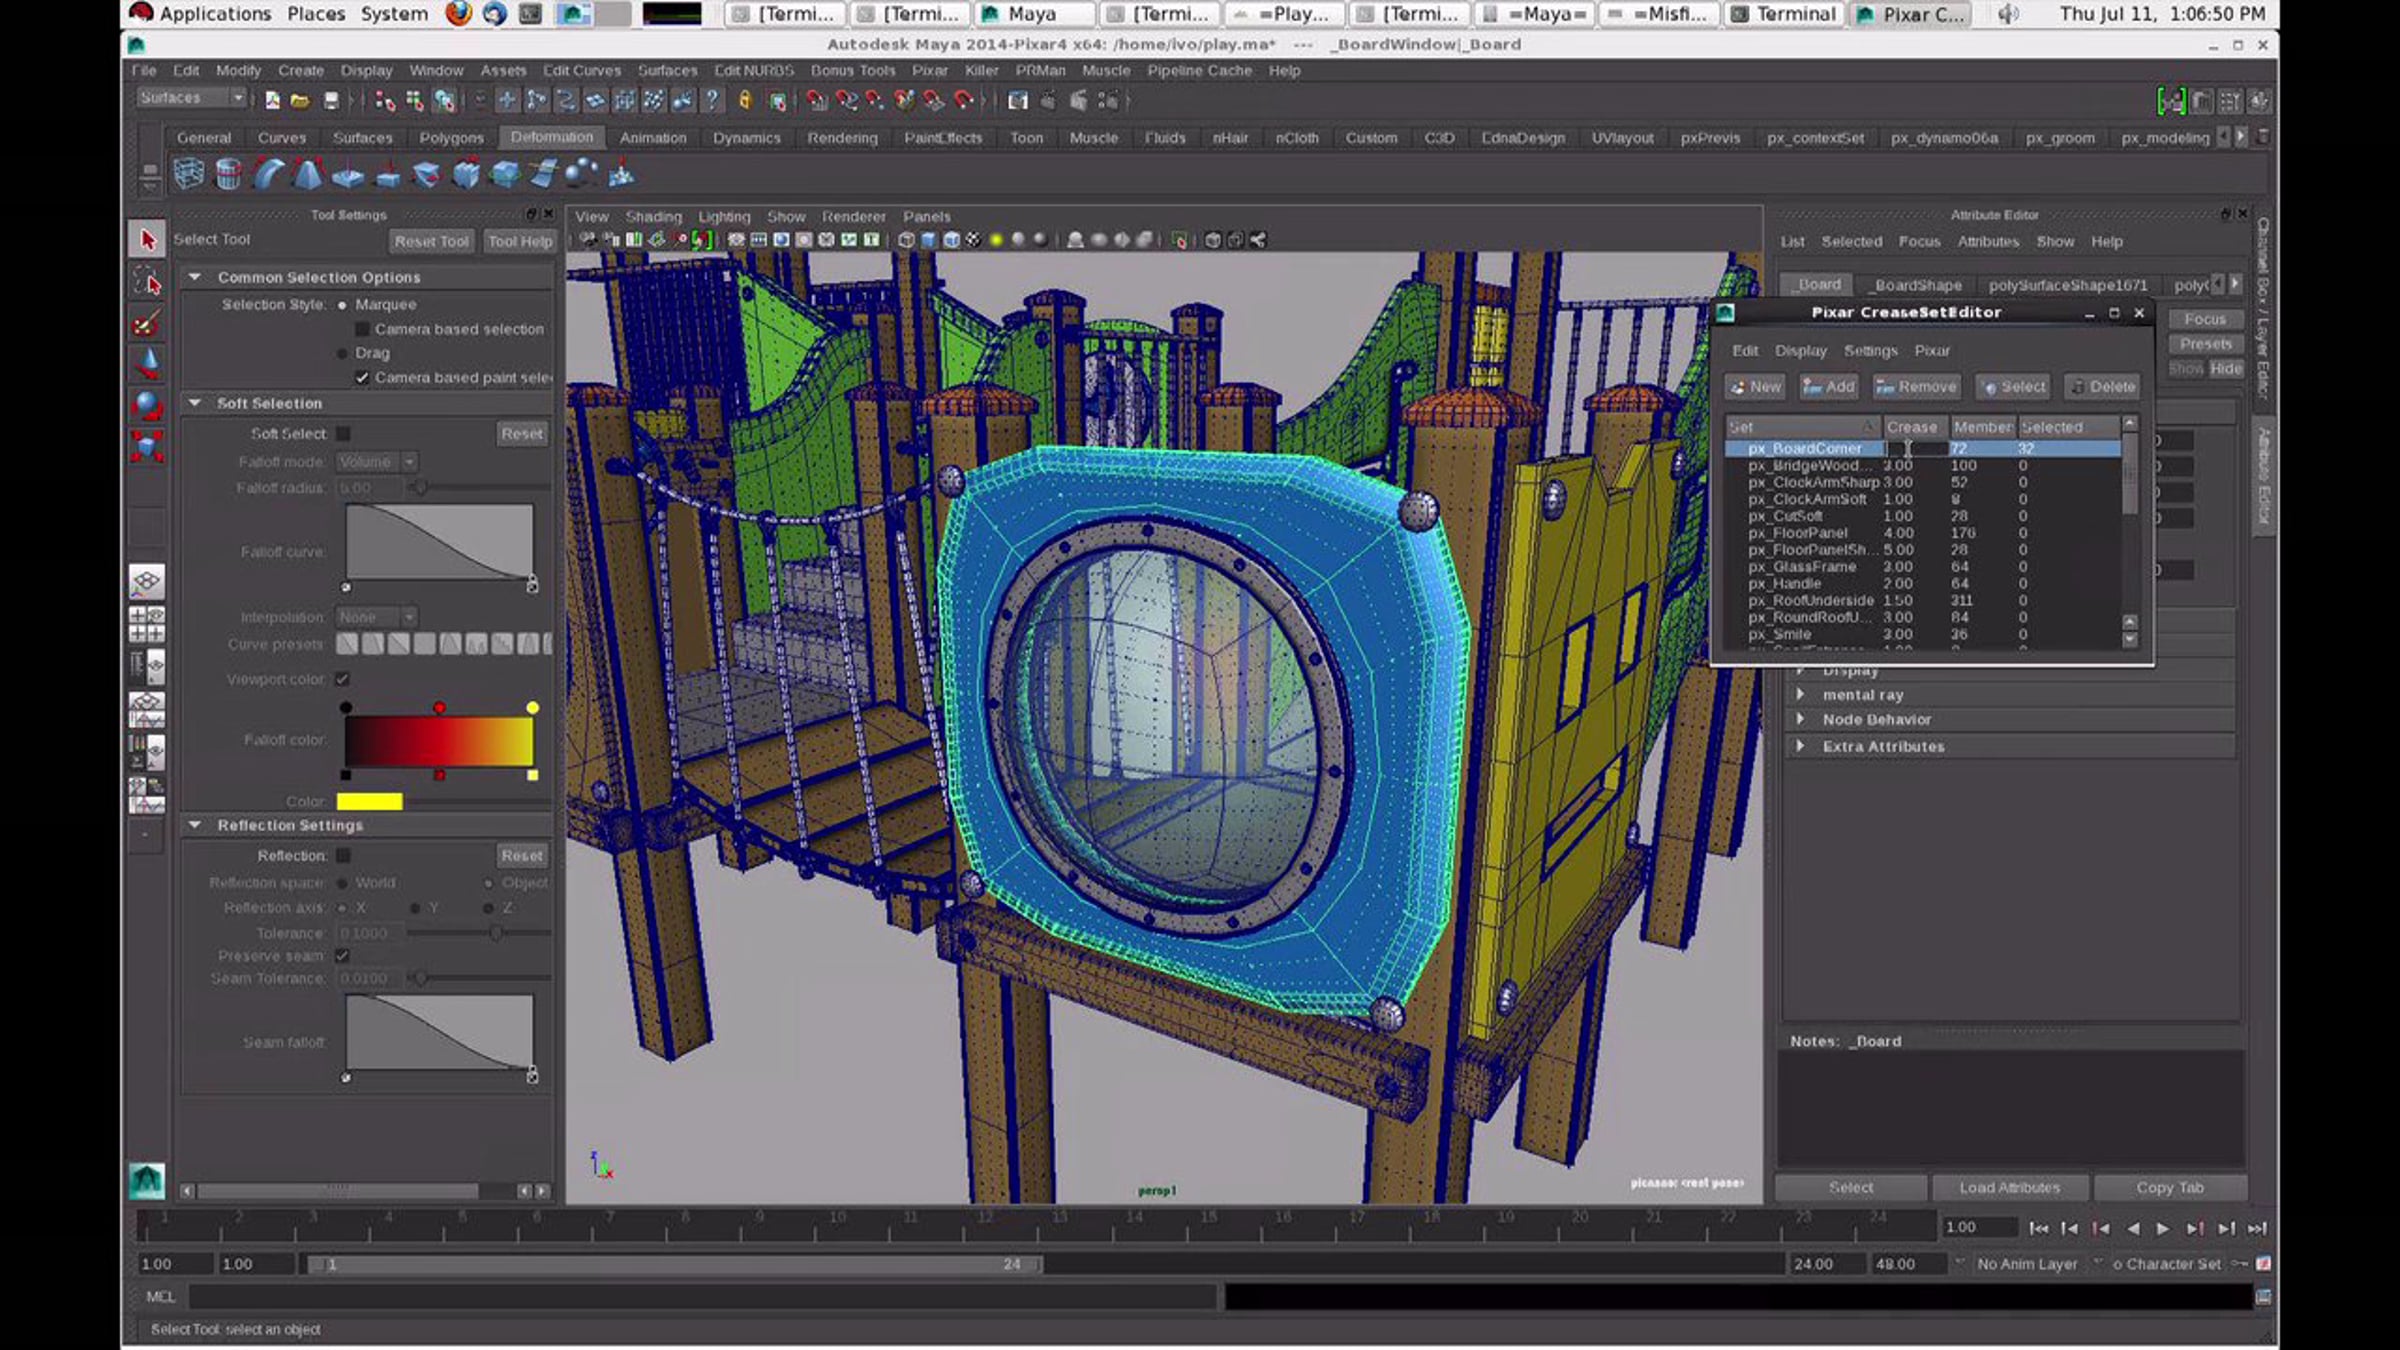
Task: Click the volume speaker icon in system panel
Action: 2008,14
